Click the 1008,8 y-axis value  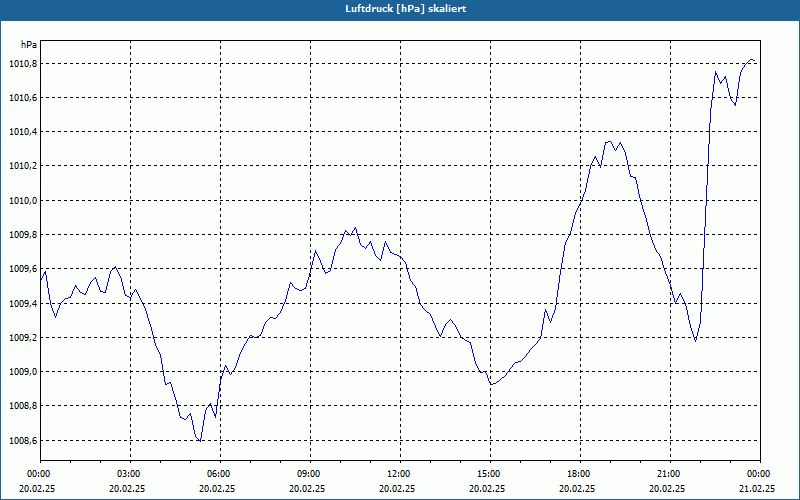(x=23, y=406)
